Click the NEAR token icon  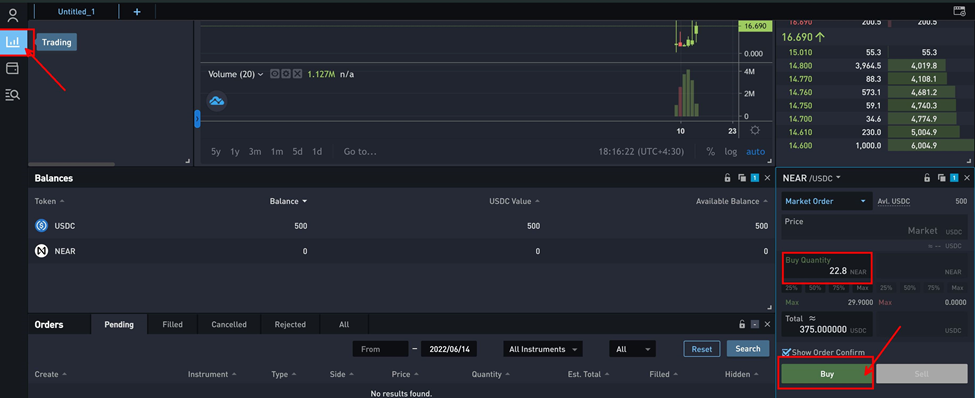pos(42,251)
